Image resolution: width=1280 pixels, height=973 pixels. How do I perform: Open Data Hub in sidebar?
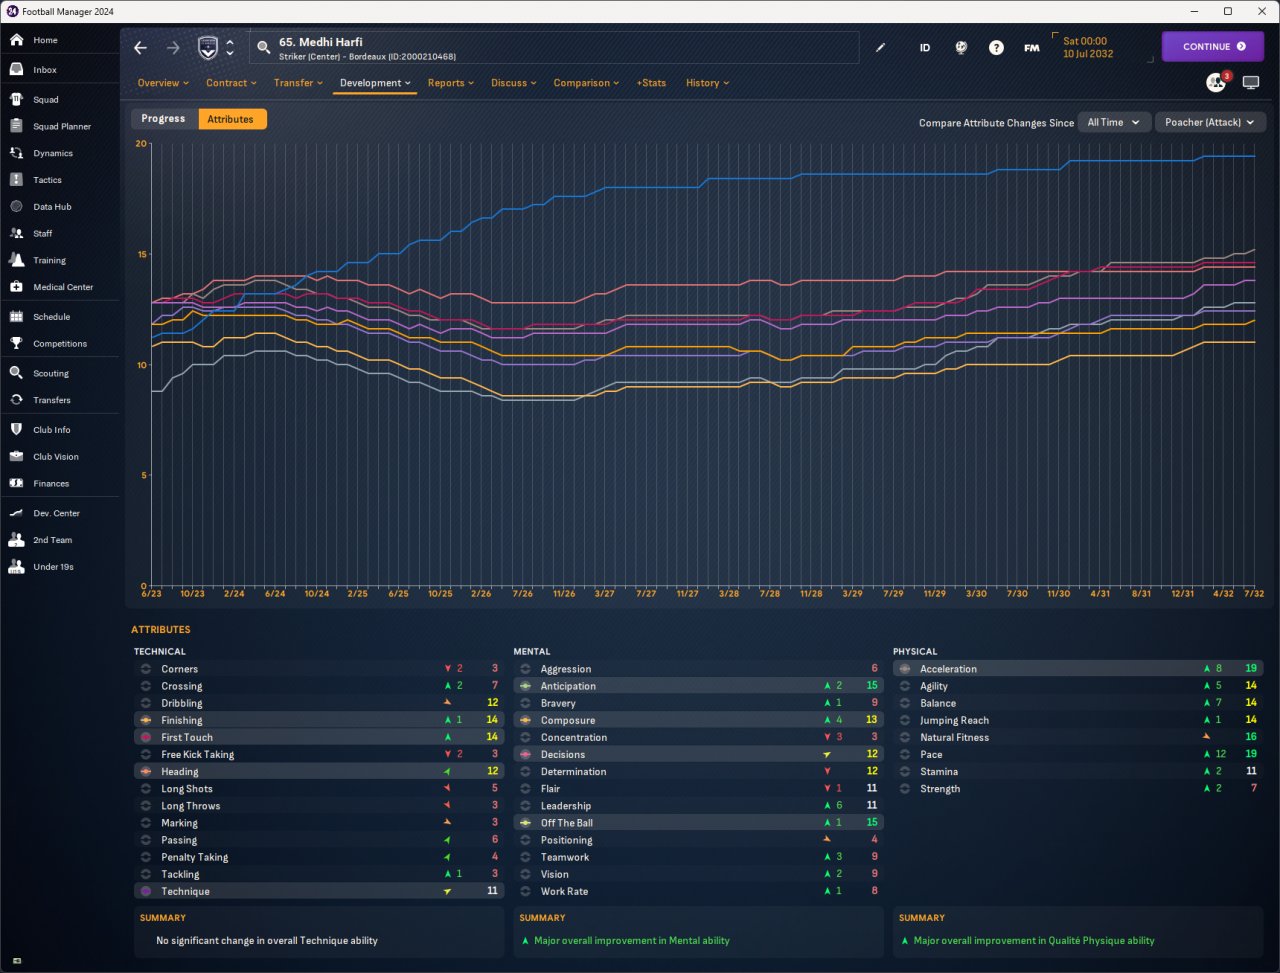(52, 207)
